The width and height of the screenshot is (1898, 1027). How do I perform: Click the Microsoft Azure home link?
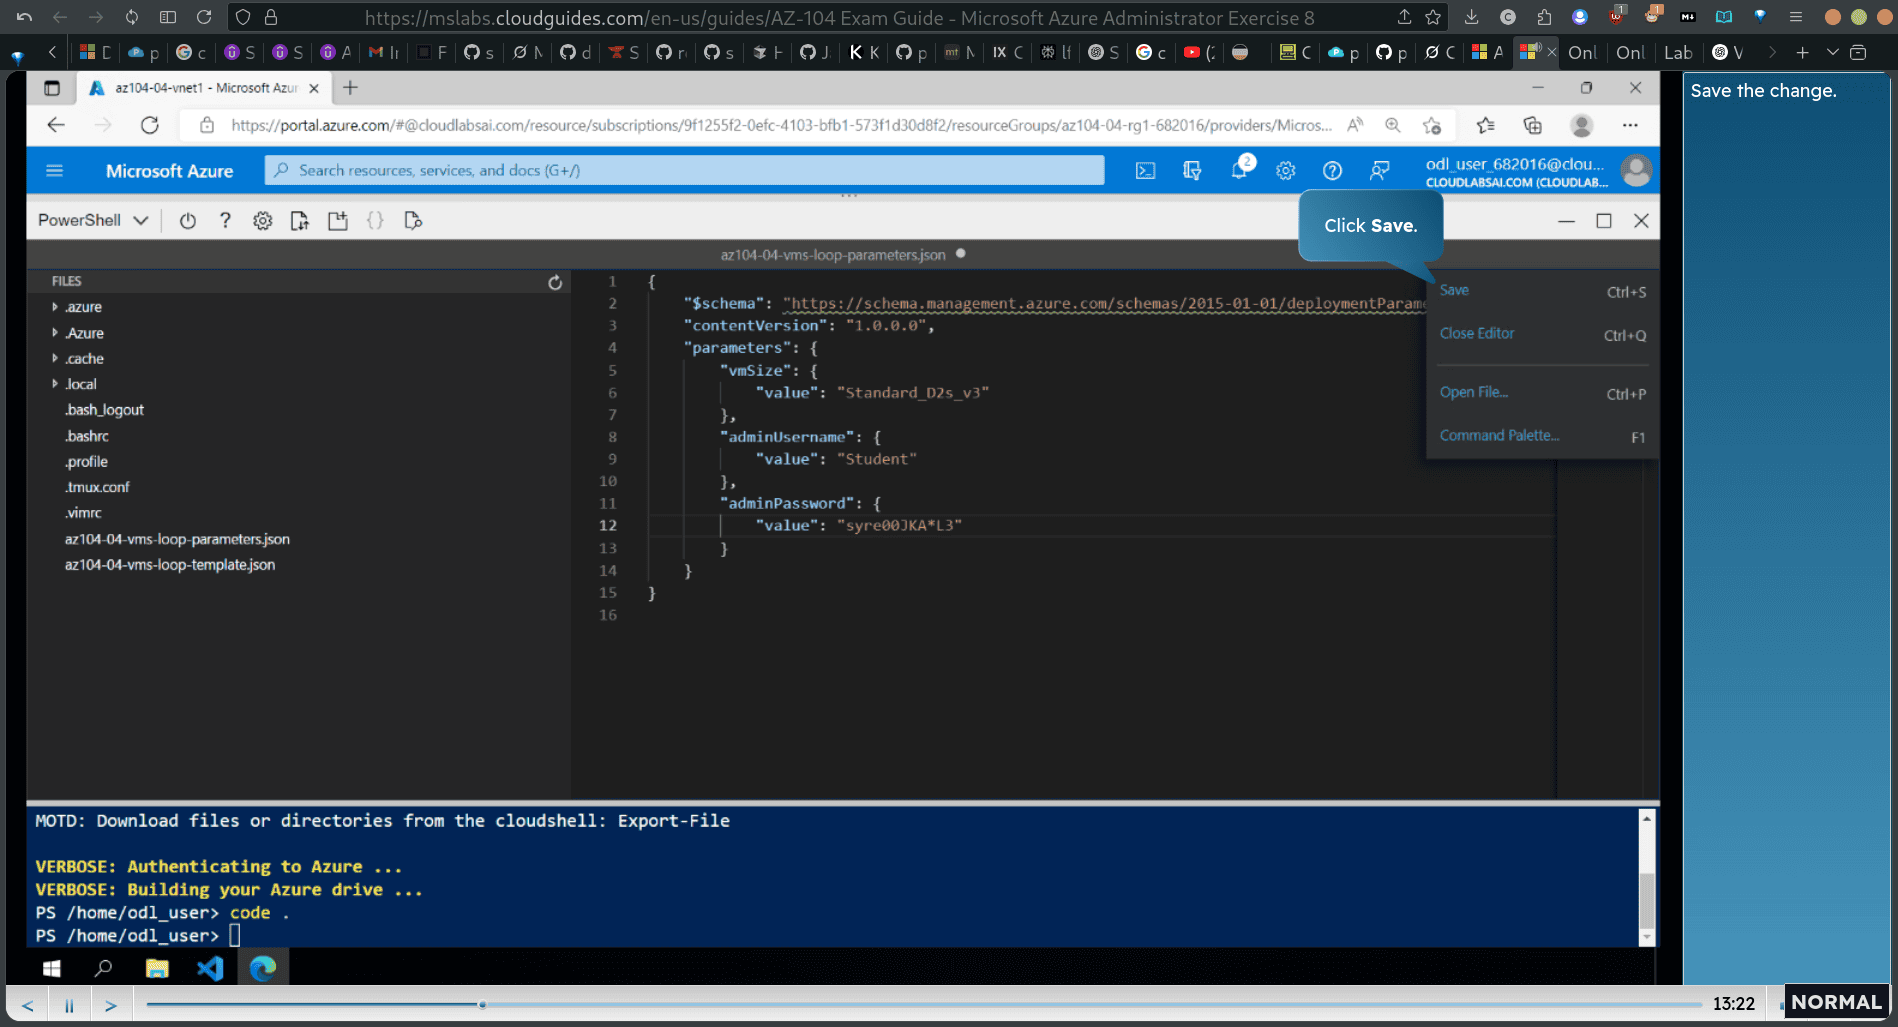pos(169,171)
